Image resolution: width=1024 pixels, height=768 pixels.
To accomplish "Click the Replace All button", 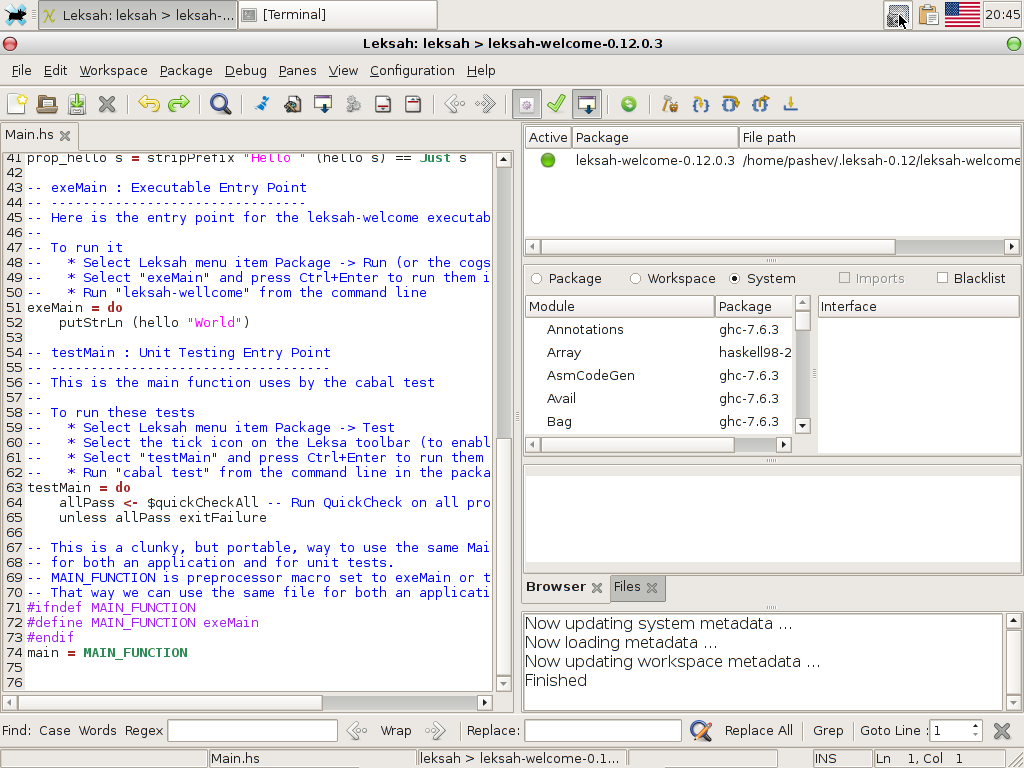I will click(759, 730).
